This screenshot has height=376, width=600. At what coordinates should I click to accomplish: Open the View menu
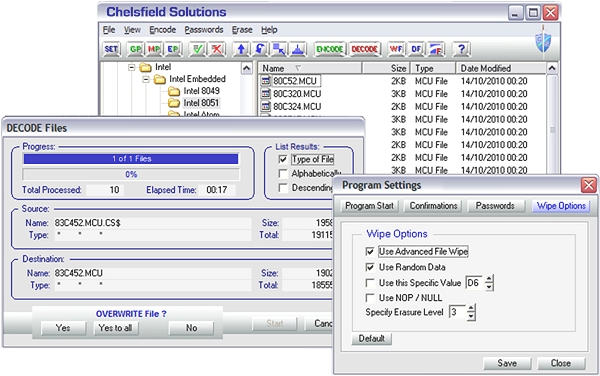[132, 30]
